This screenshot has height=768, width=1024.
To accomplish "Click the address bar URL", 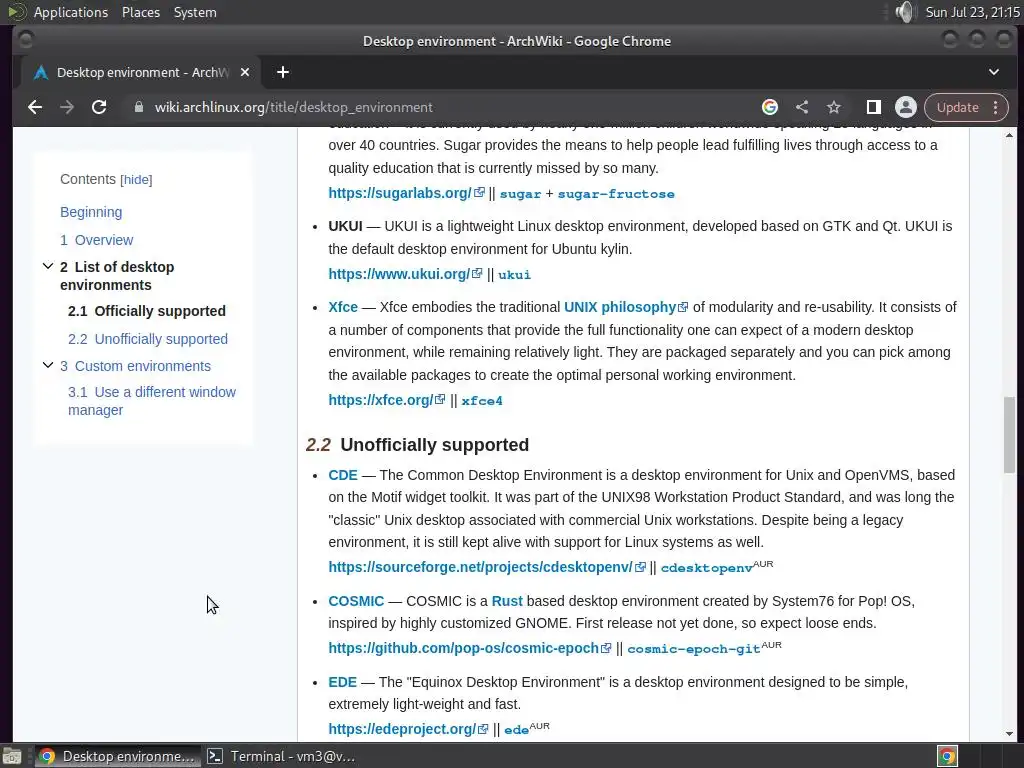I will pyautogui.click(x=293, y=107).
